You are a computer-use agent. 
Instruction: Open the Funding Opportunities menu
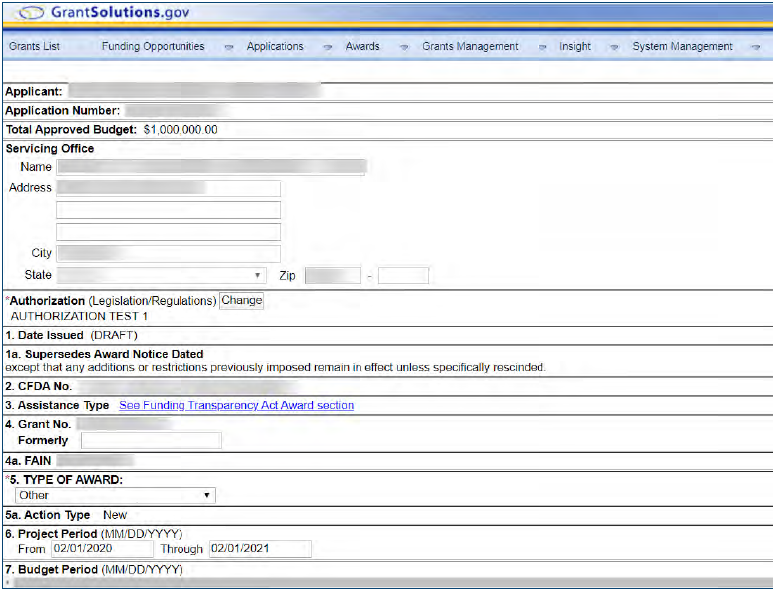[x=152, y=47]
